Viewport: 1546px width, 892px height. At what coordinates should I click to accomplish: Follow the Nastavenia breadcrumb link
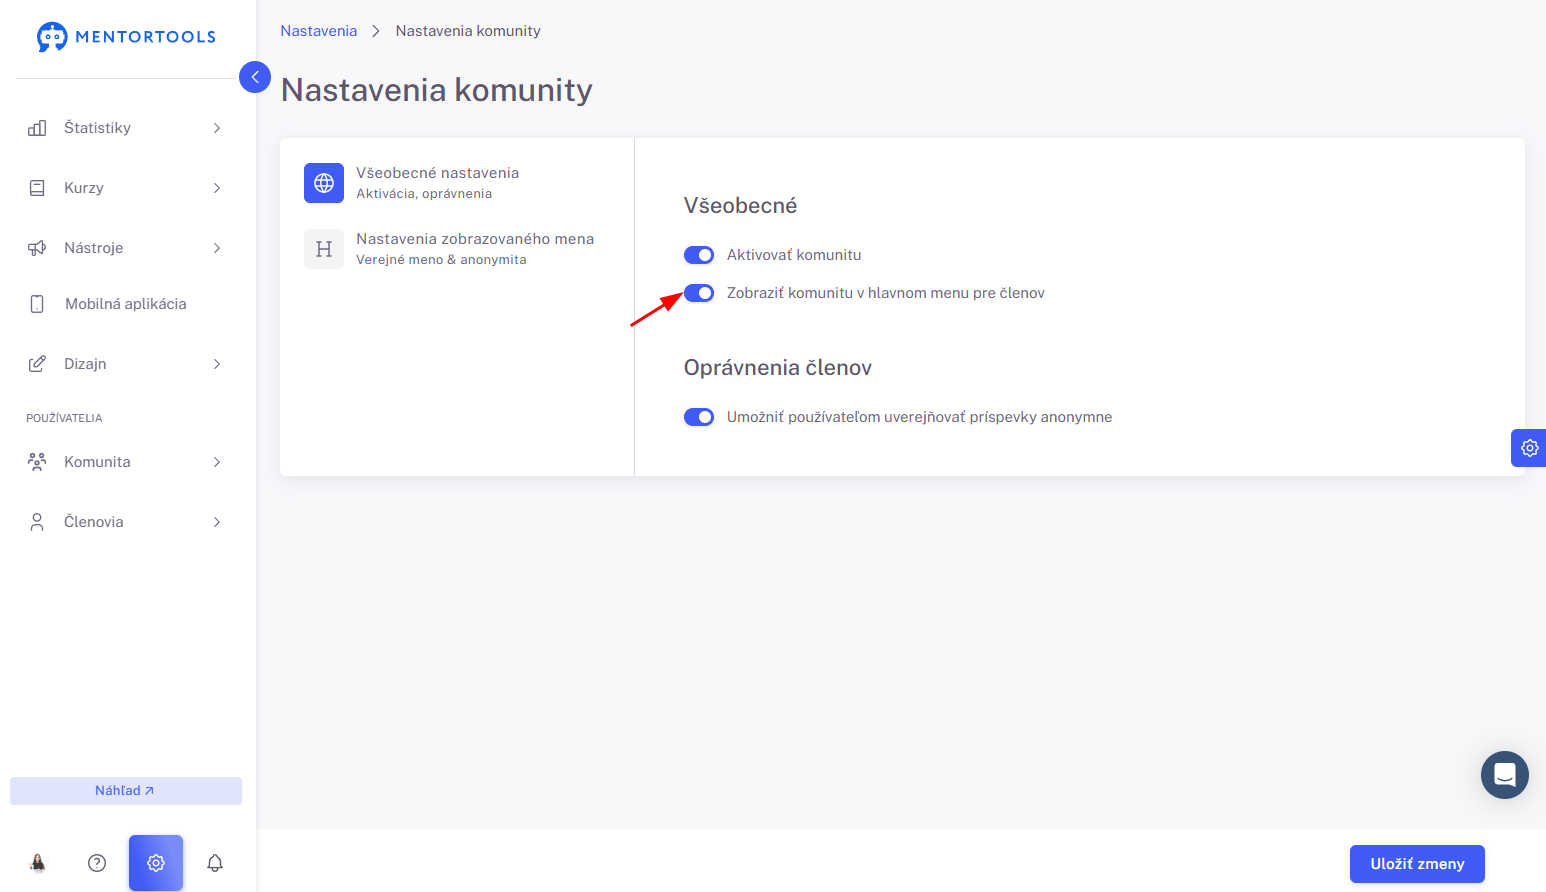[x=319, y=31]
